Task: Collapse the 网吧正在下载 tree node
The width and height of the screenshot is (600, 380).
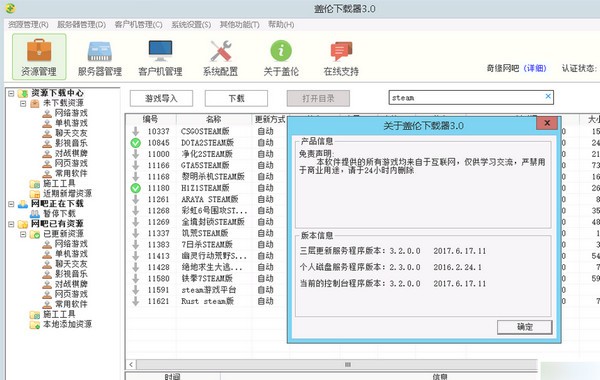Action: 11,204
